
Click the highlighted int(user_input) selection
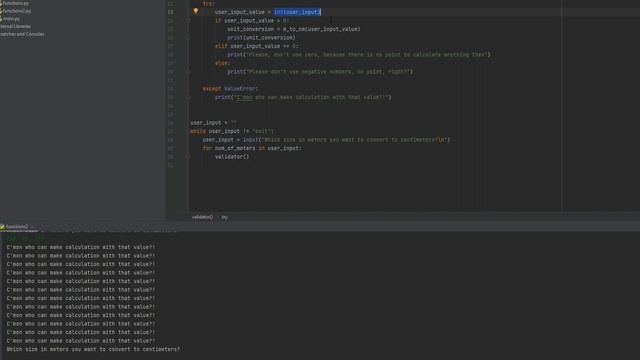tap(297, 12)
